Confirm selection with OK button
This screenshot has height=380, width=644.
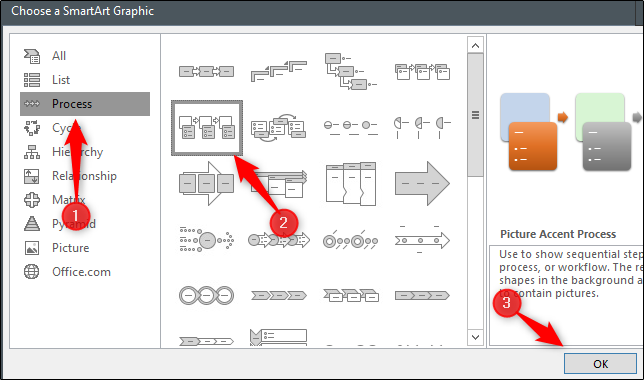point(600,364)
